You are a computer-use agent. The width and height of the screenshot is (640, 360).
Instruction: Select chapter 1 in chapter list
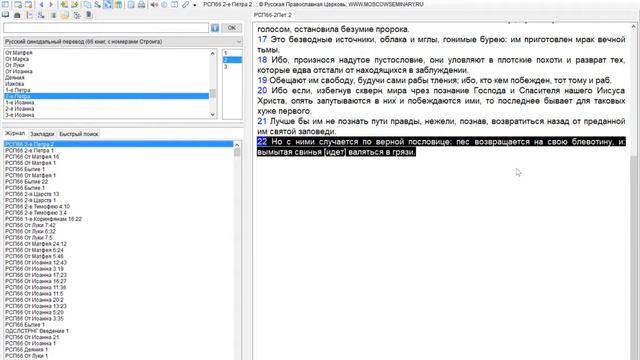click(x=232, y=53)
